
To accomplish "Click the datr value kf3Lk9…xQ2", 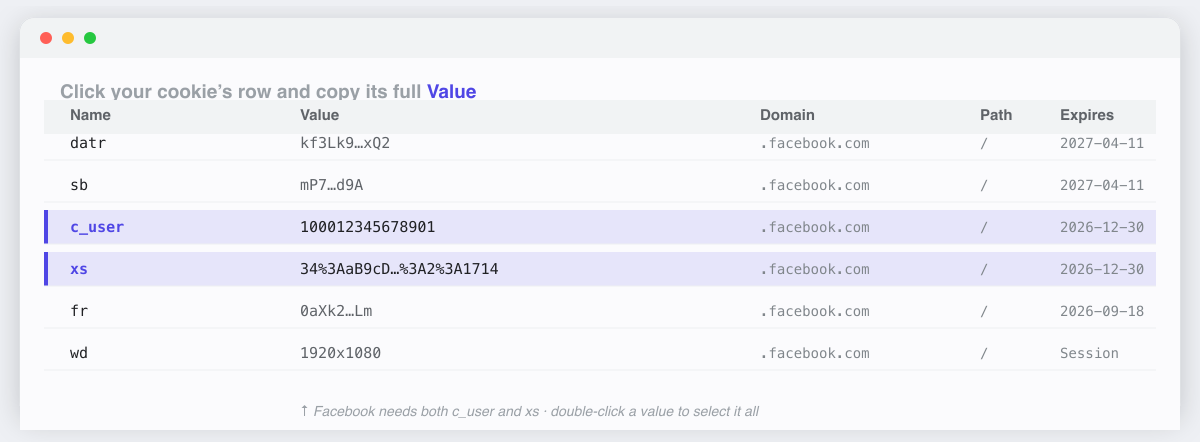I will tap(345, 143).
